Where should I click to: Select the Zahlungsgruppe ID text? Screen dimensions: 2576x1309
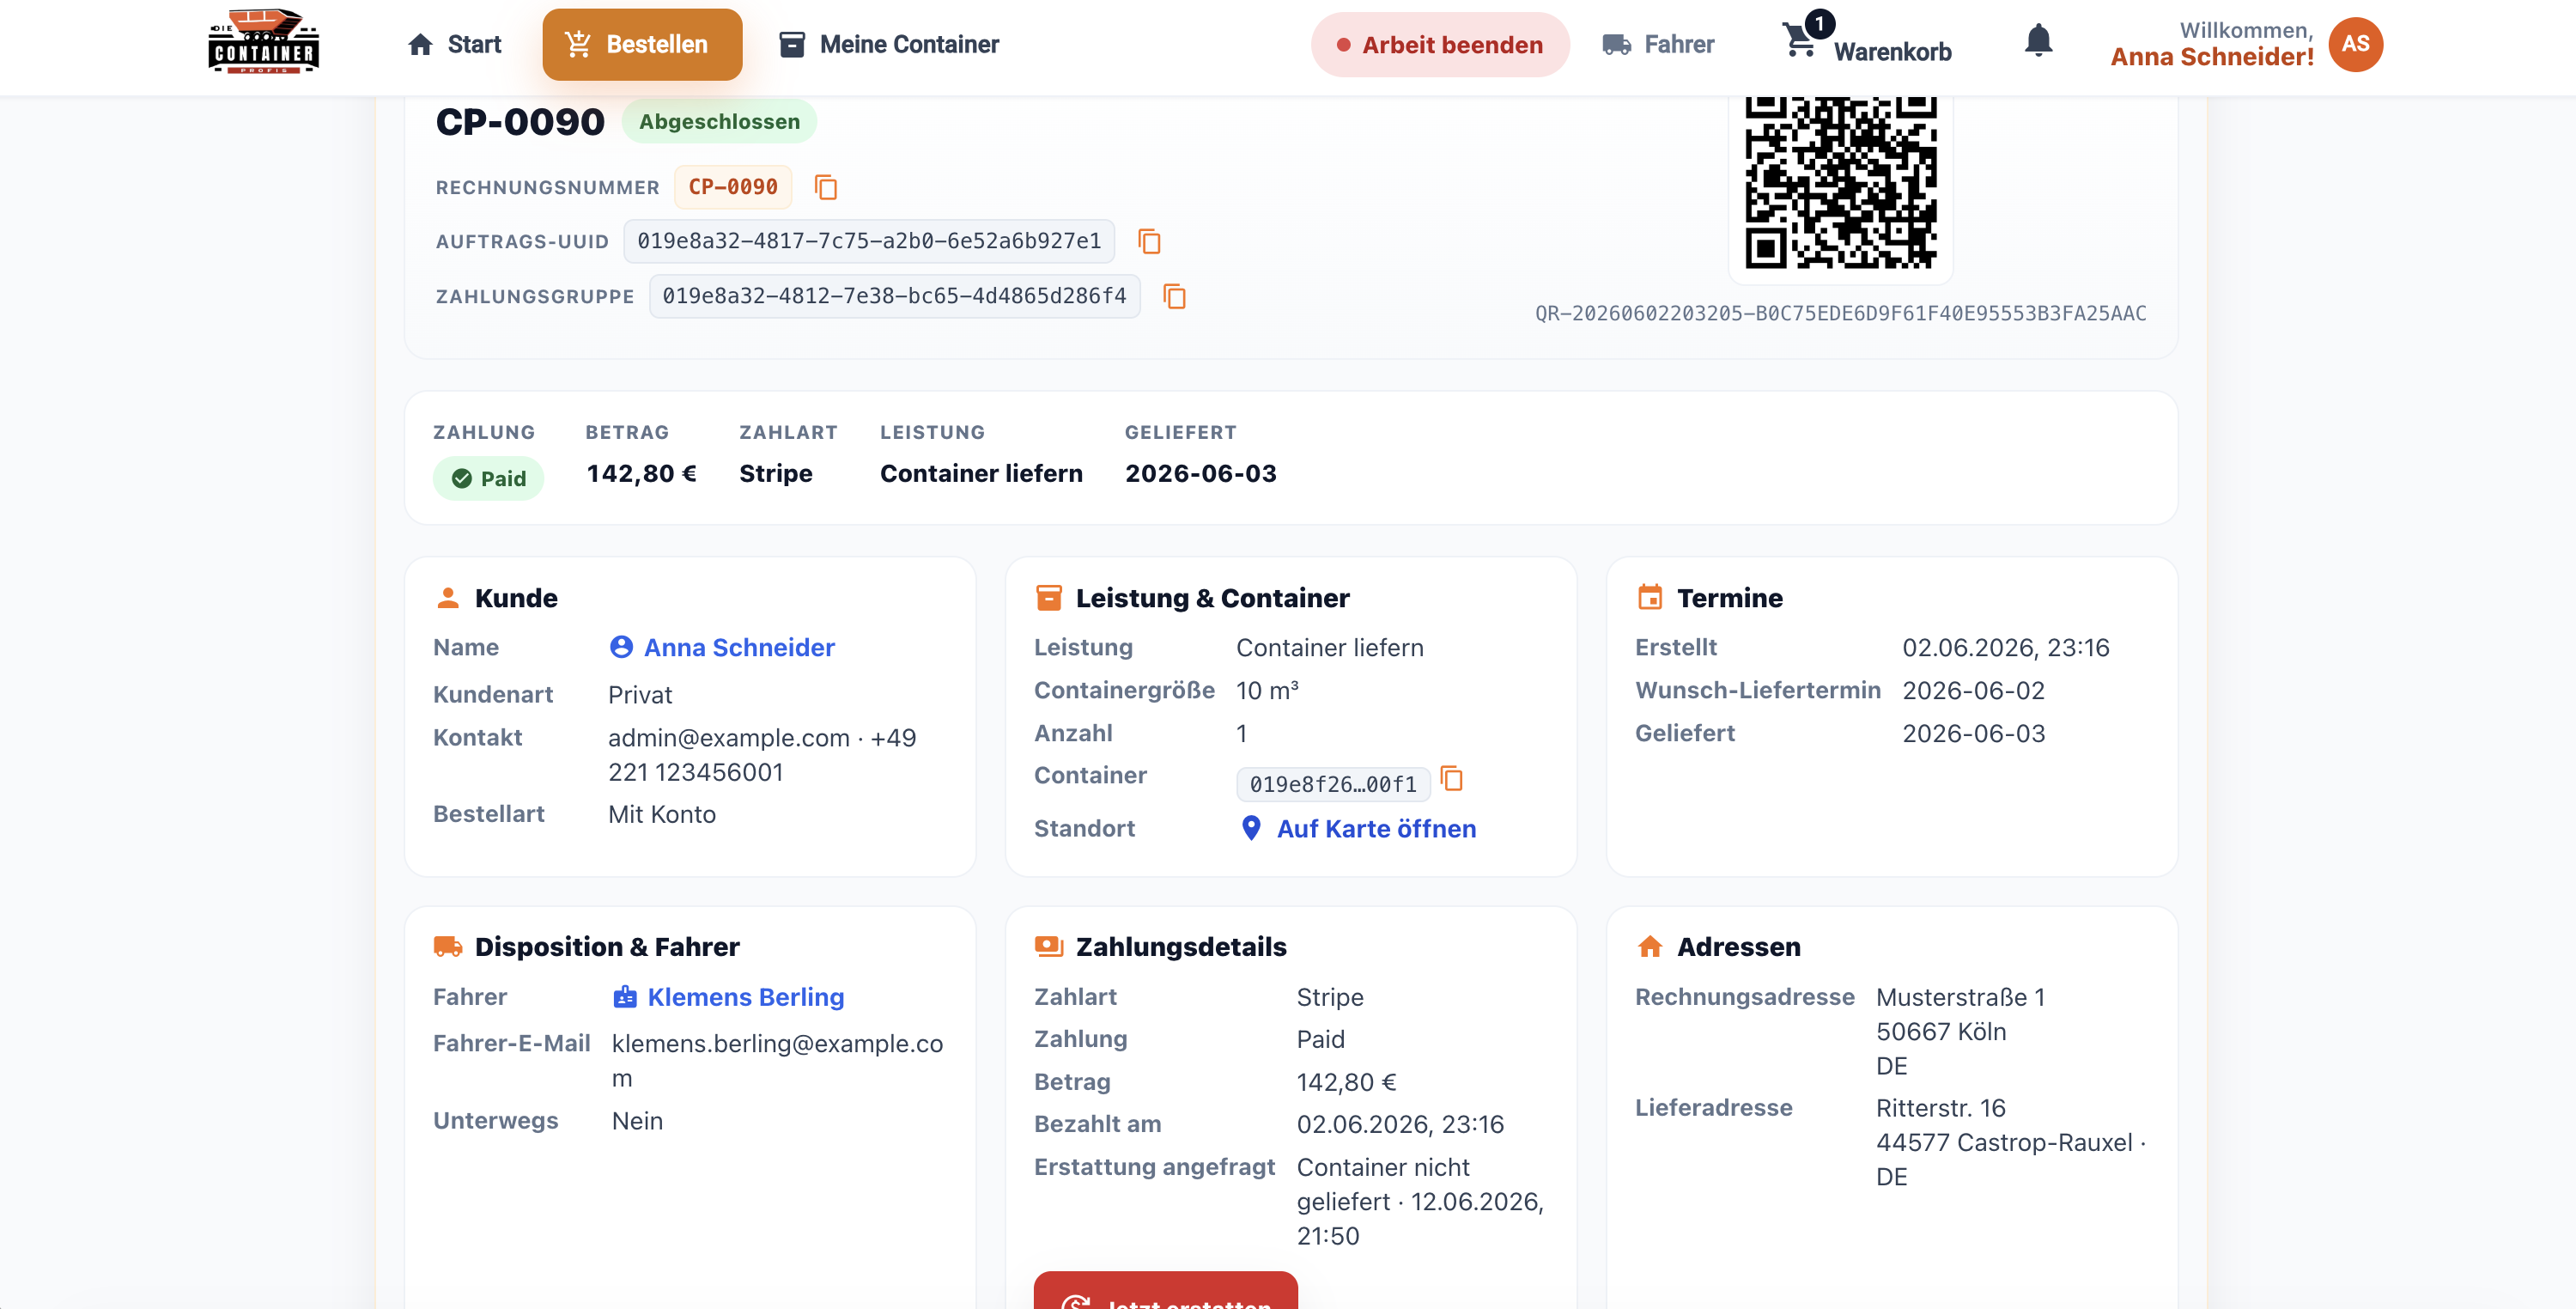[x=894, y=296]
